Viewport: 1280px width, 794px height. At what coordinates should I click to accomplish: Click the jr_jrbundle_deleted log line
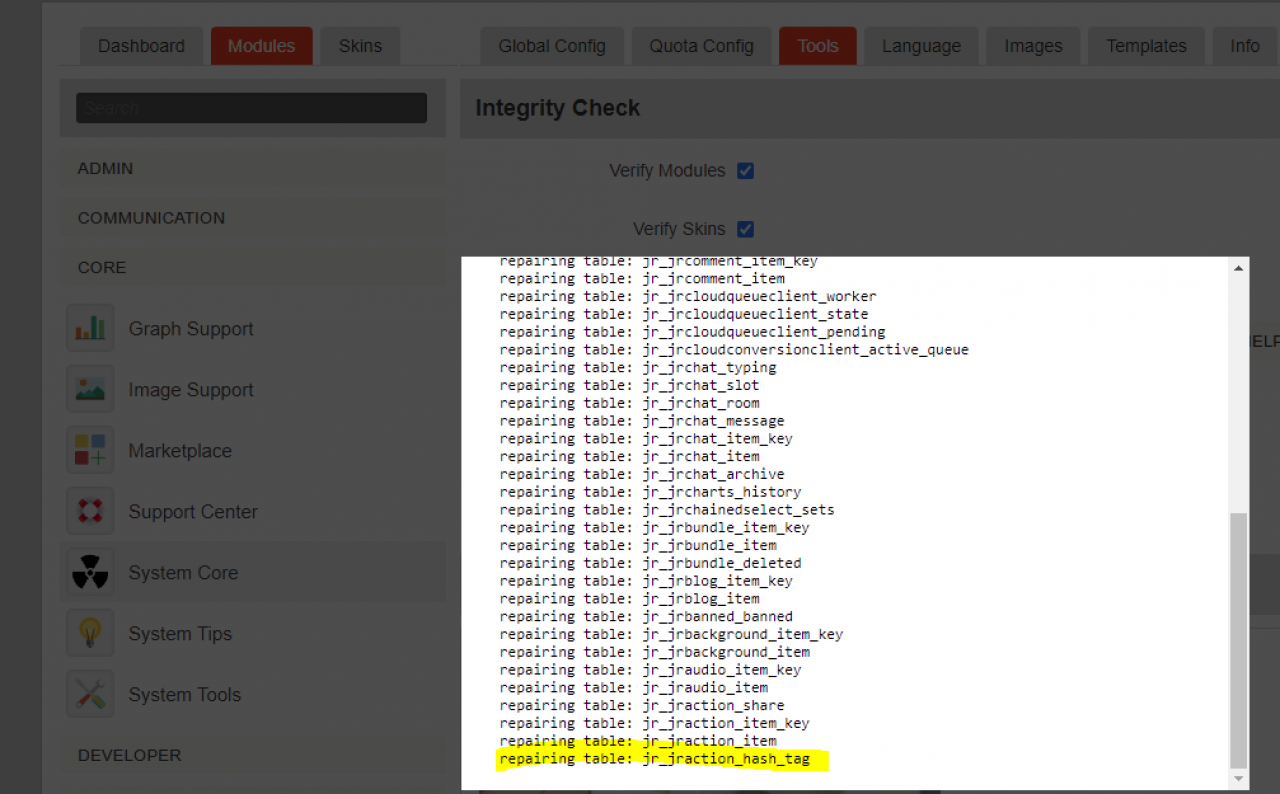coord(650,563)
